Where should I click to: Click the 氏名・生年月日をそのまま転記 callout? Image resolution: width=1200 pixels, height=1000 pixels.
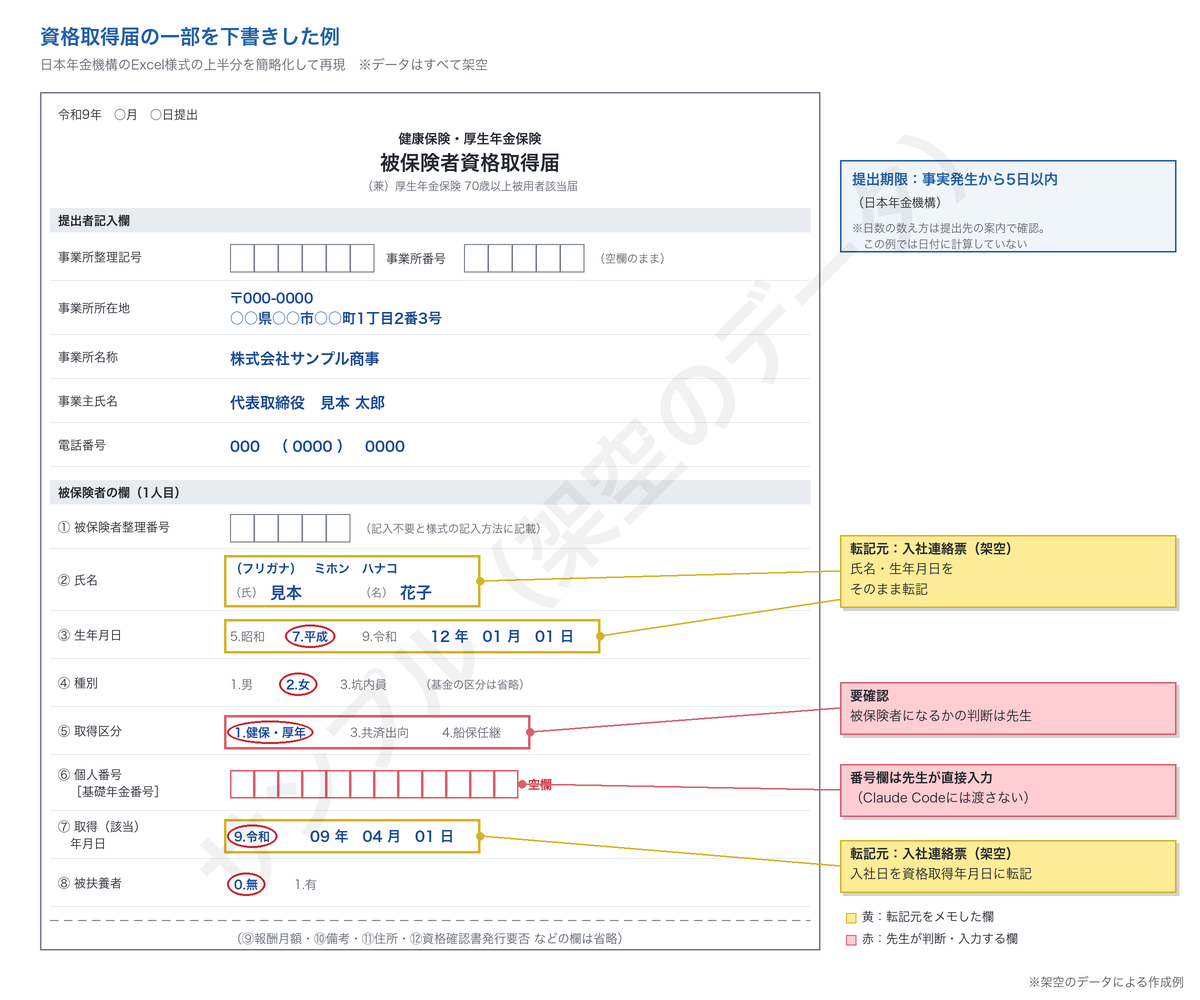pos(1007,570)
